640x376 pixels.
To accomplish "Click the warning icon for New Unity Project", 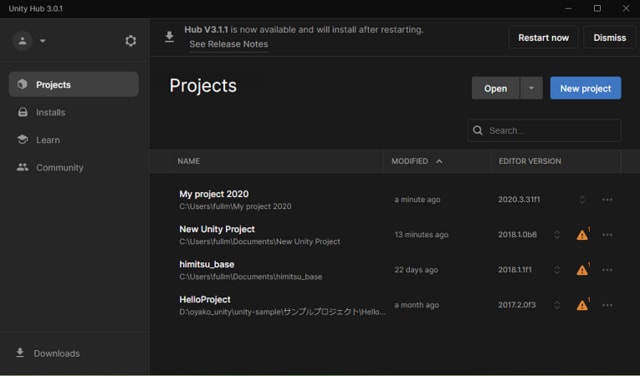I will 582,235.
